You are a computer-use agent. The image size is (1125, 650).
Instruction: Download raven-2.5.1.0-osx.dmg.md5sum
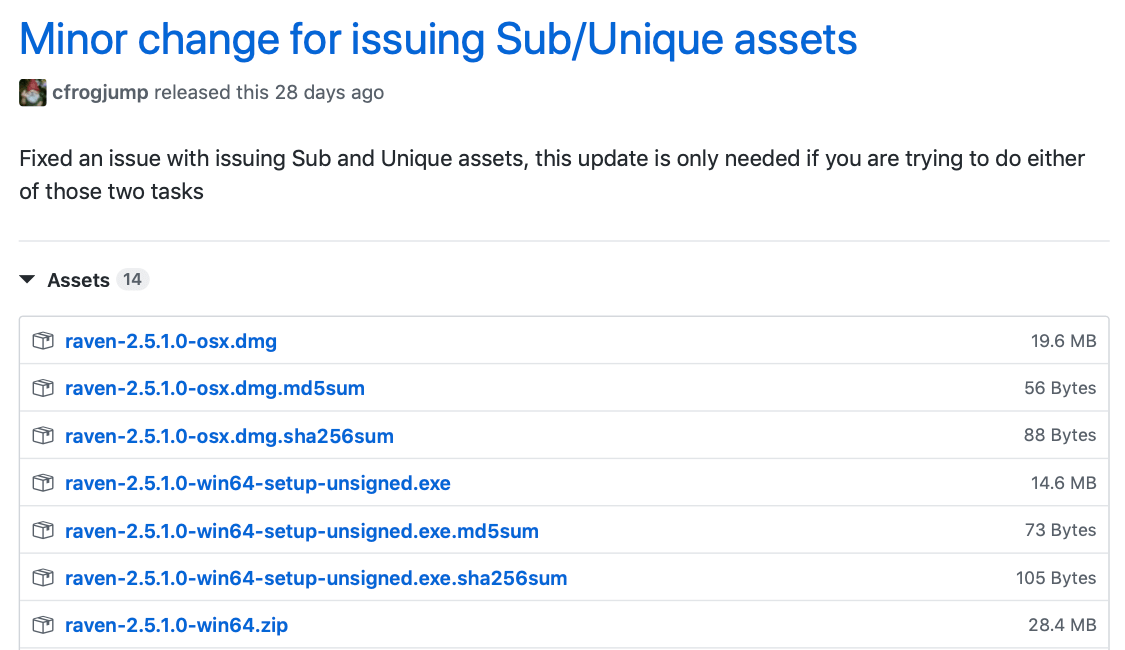[x=214, y=388]
